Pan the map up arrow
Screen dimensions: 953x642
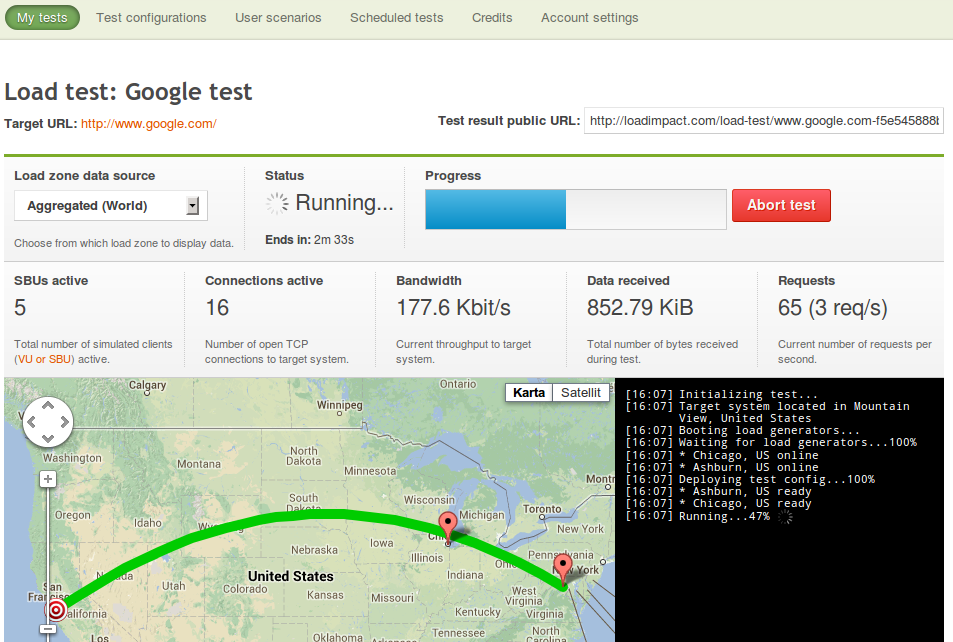click(48, 406)
